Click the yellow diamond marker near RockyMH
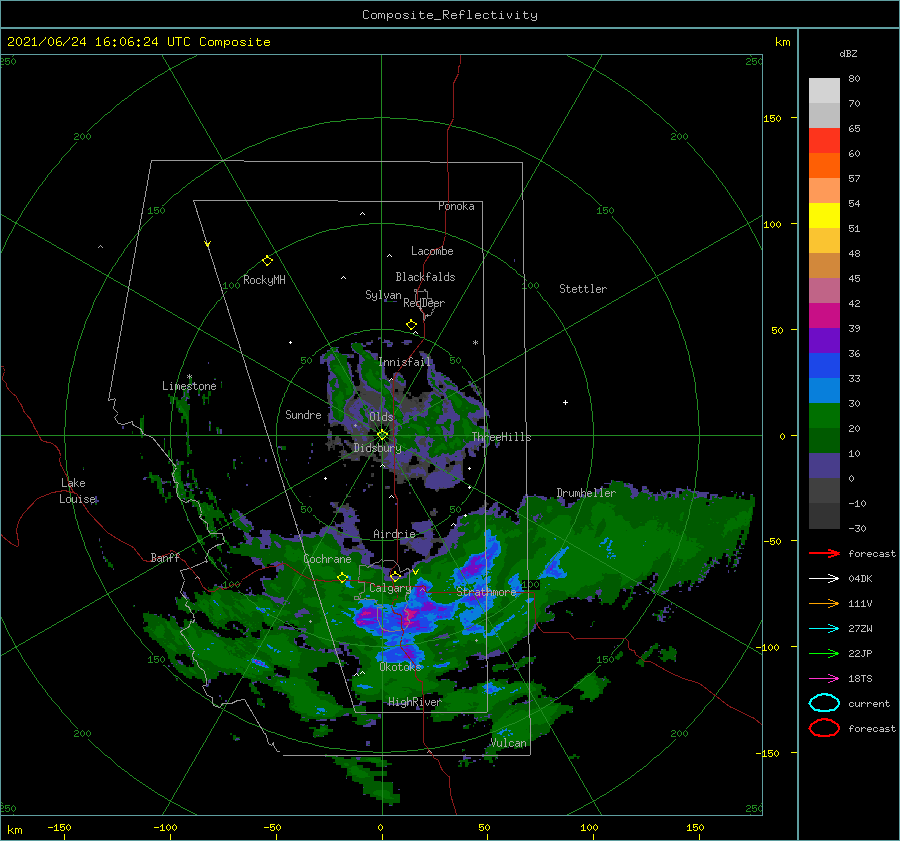The image size is (900, 841). tap(267, 261)
